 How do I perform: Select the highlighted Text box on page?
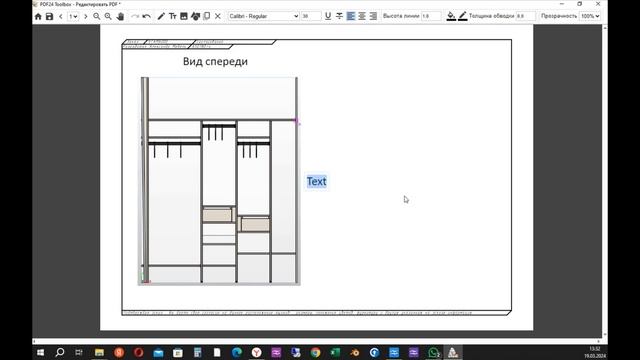[x=316, y=182]
